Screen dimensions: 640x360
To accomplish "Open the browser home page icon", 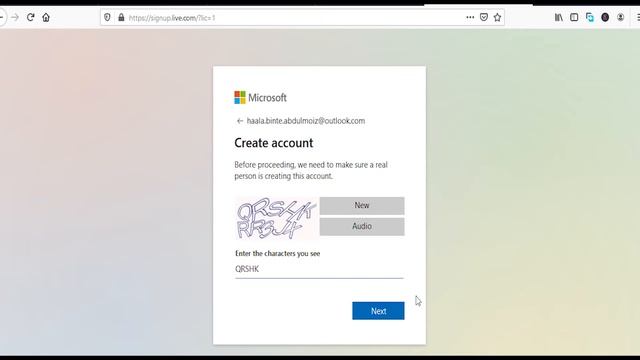I will tap(46, 18).
